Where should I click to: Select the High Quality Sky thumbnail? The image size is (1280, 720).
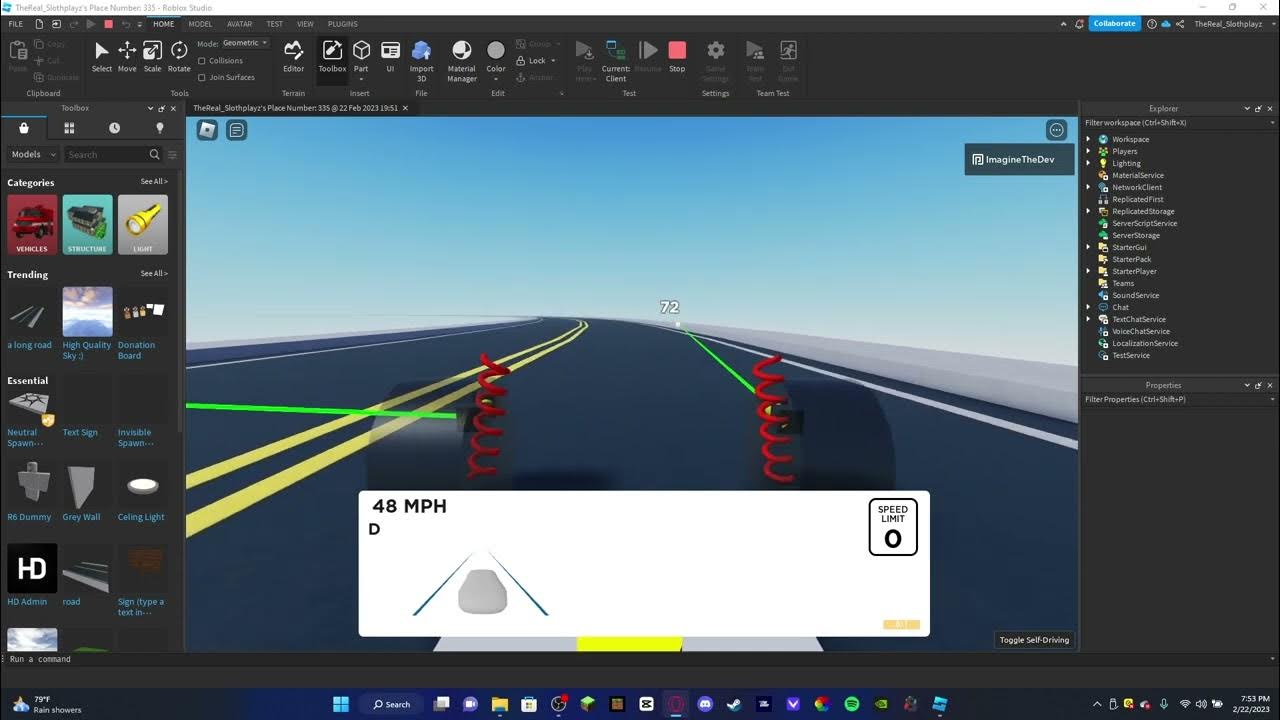coord(87,311)
